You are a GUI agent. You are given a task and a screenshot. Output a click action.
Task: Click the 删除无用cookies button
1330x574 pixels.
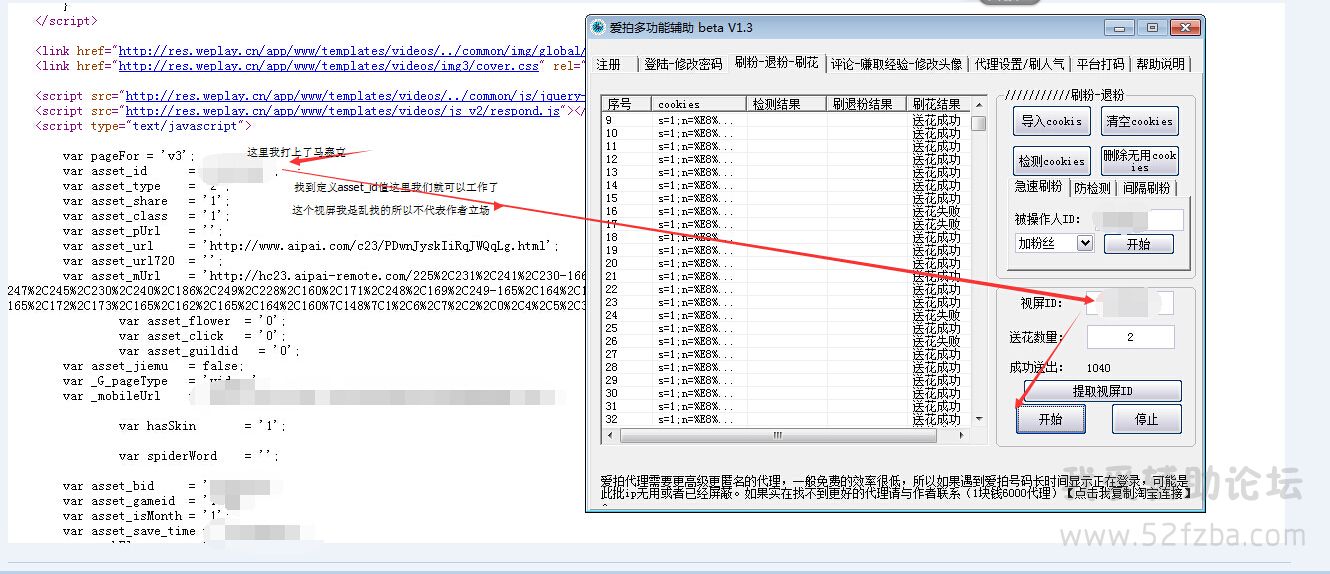click(1140, 161)
